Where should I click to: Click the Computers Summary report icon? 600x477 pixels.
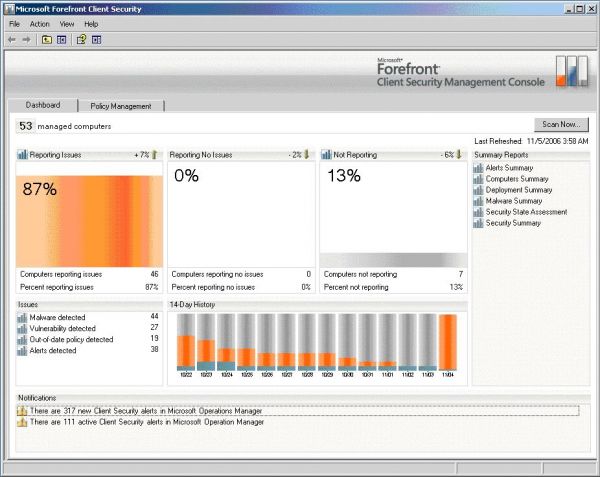tap(478, 179)
